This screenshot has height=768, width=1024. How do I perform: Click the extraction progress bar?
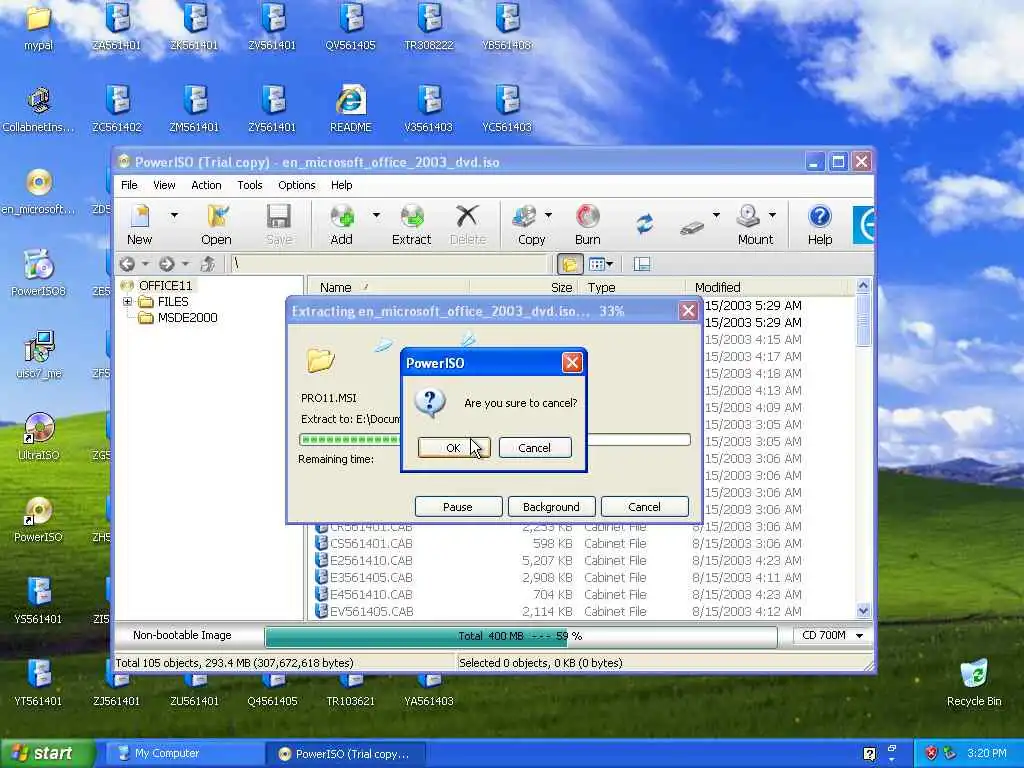[x=494, y=440]
